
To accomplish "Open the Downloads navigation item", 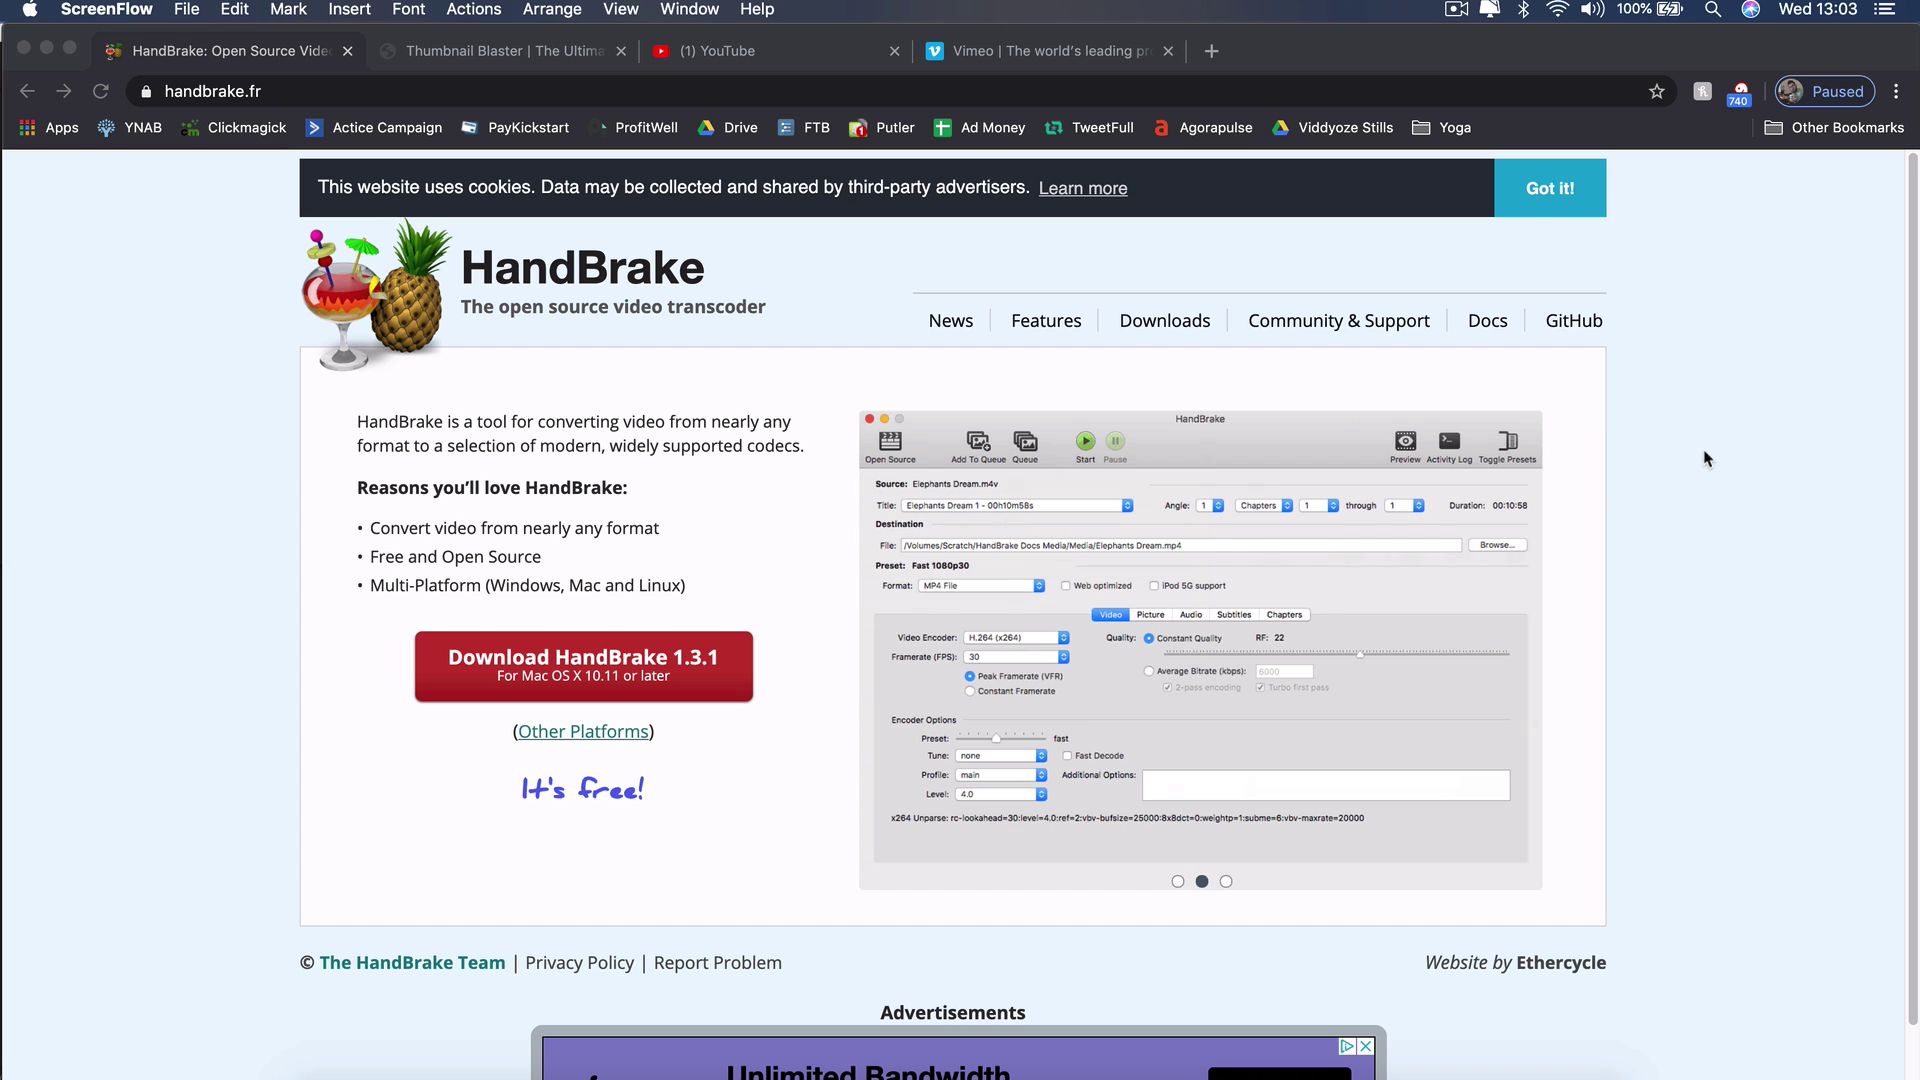I will click(1164, 321).
